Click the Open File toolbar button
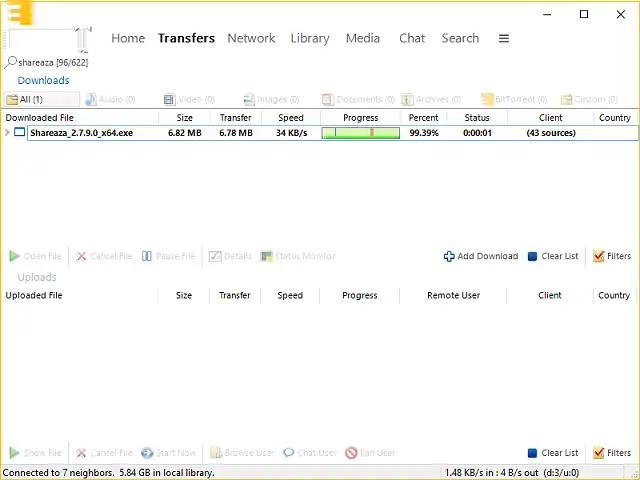The height and width of the screenshot is (480, 640). (35, 256)
